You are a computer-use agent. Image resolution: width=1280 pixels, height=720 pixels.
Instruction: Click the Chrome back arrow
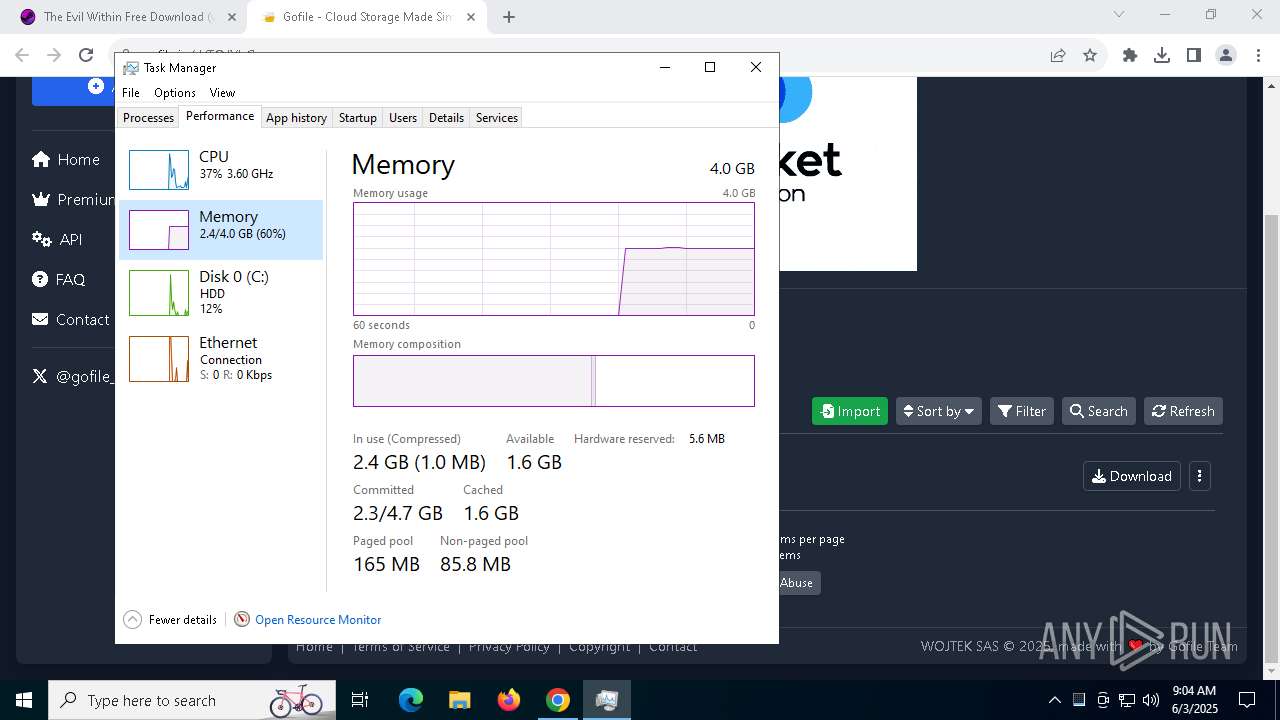[x=22, y=55]
